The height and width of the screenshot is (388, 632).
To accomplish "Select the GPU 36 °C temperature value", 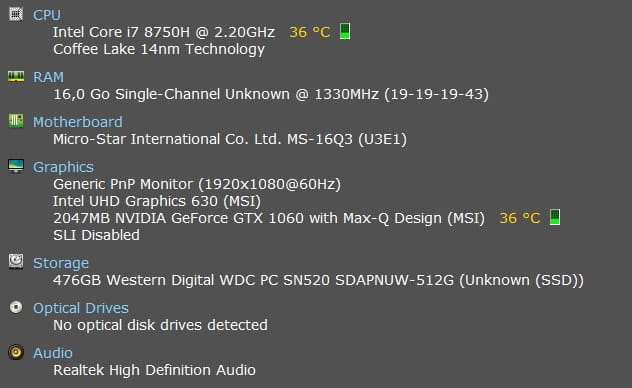I will click(520, 218).
